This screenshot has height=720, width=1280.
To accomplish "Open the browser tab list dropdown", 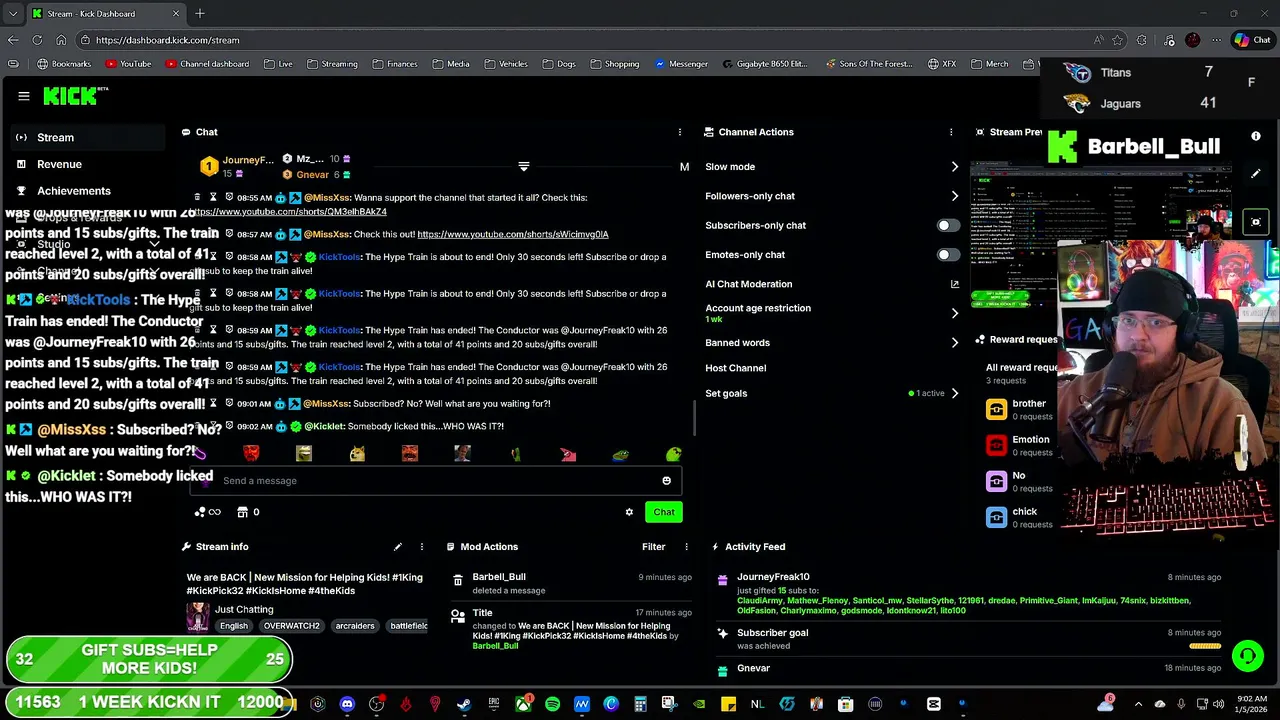I will coord(12,13).
